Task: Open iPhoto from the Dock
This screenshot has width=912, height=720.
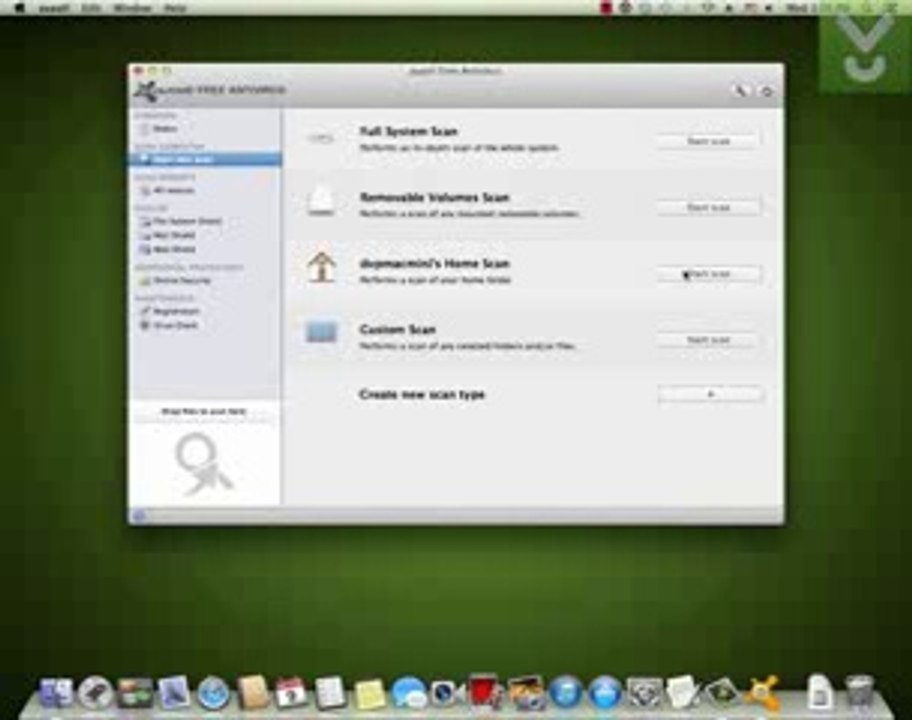Action: pos(526,693)
